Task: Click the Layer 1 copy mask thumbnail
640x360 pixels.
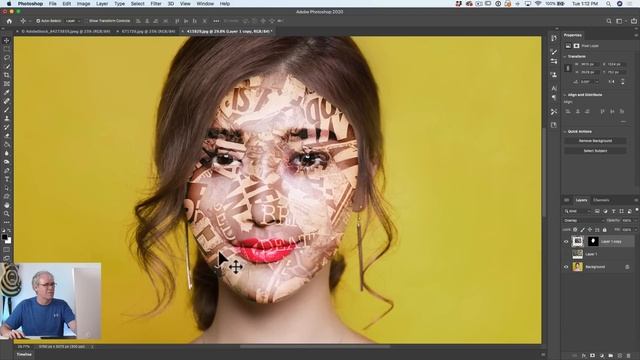Action: [593, 242]
